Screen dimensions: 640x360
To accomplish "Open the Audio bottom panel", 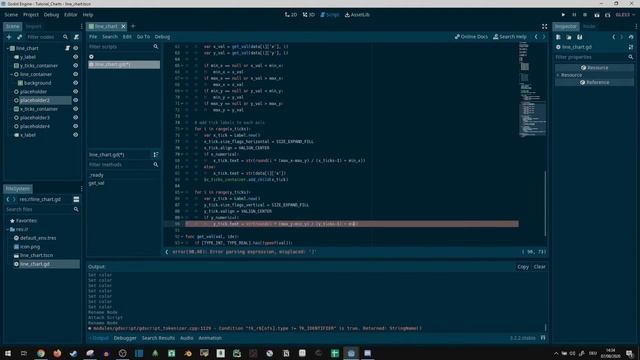I will point(187,338).
